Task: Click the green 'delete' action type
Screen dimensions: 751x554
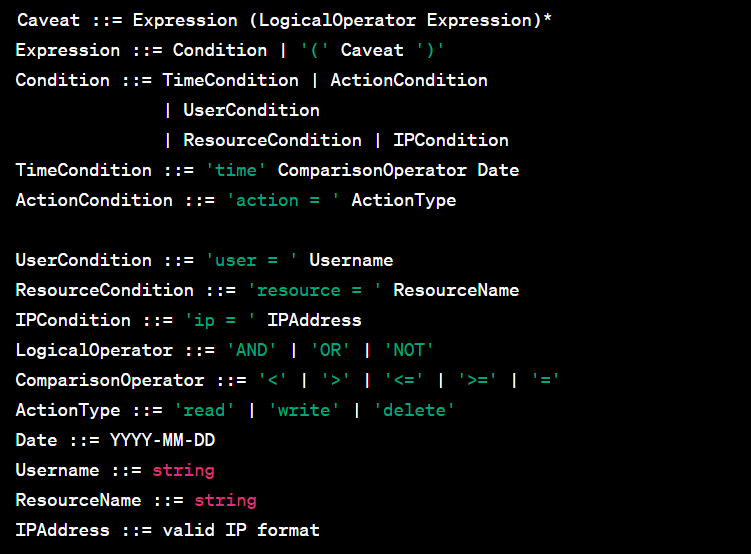Action: tap(414, 410)
